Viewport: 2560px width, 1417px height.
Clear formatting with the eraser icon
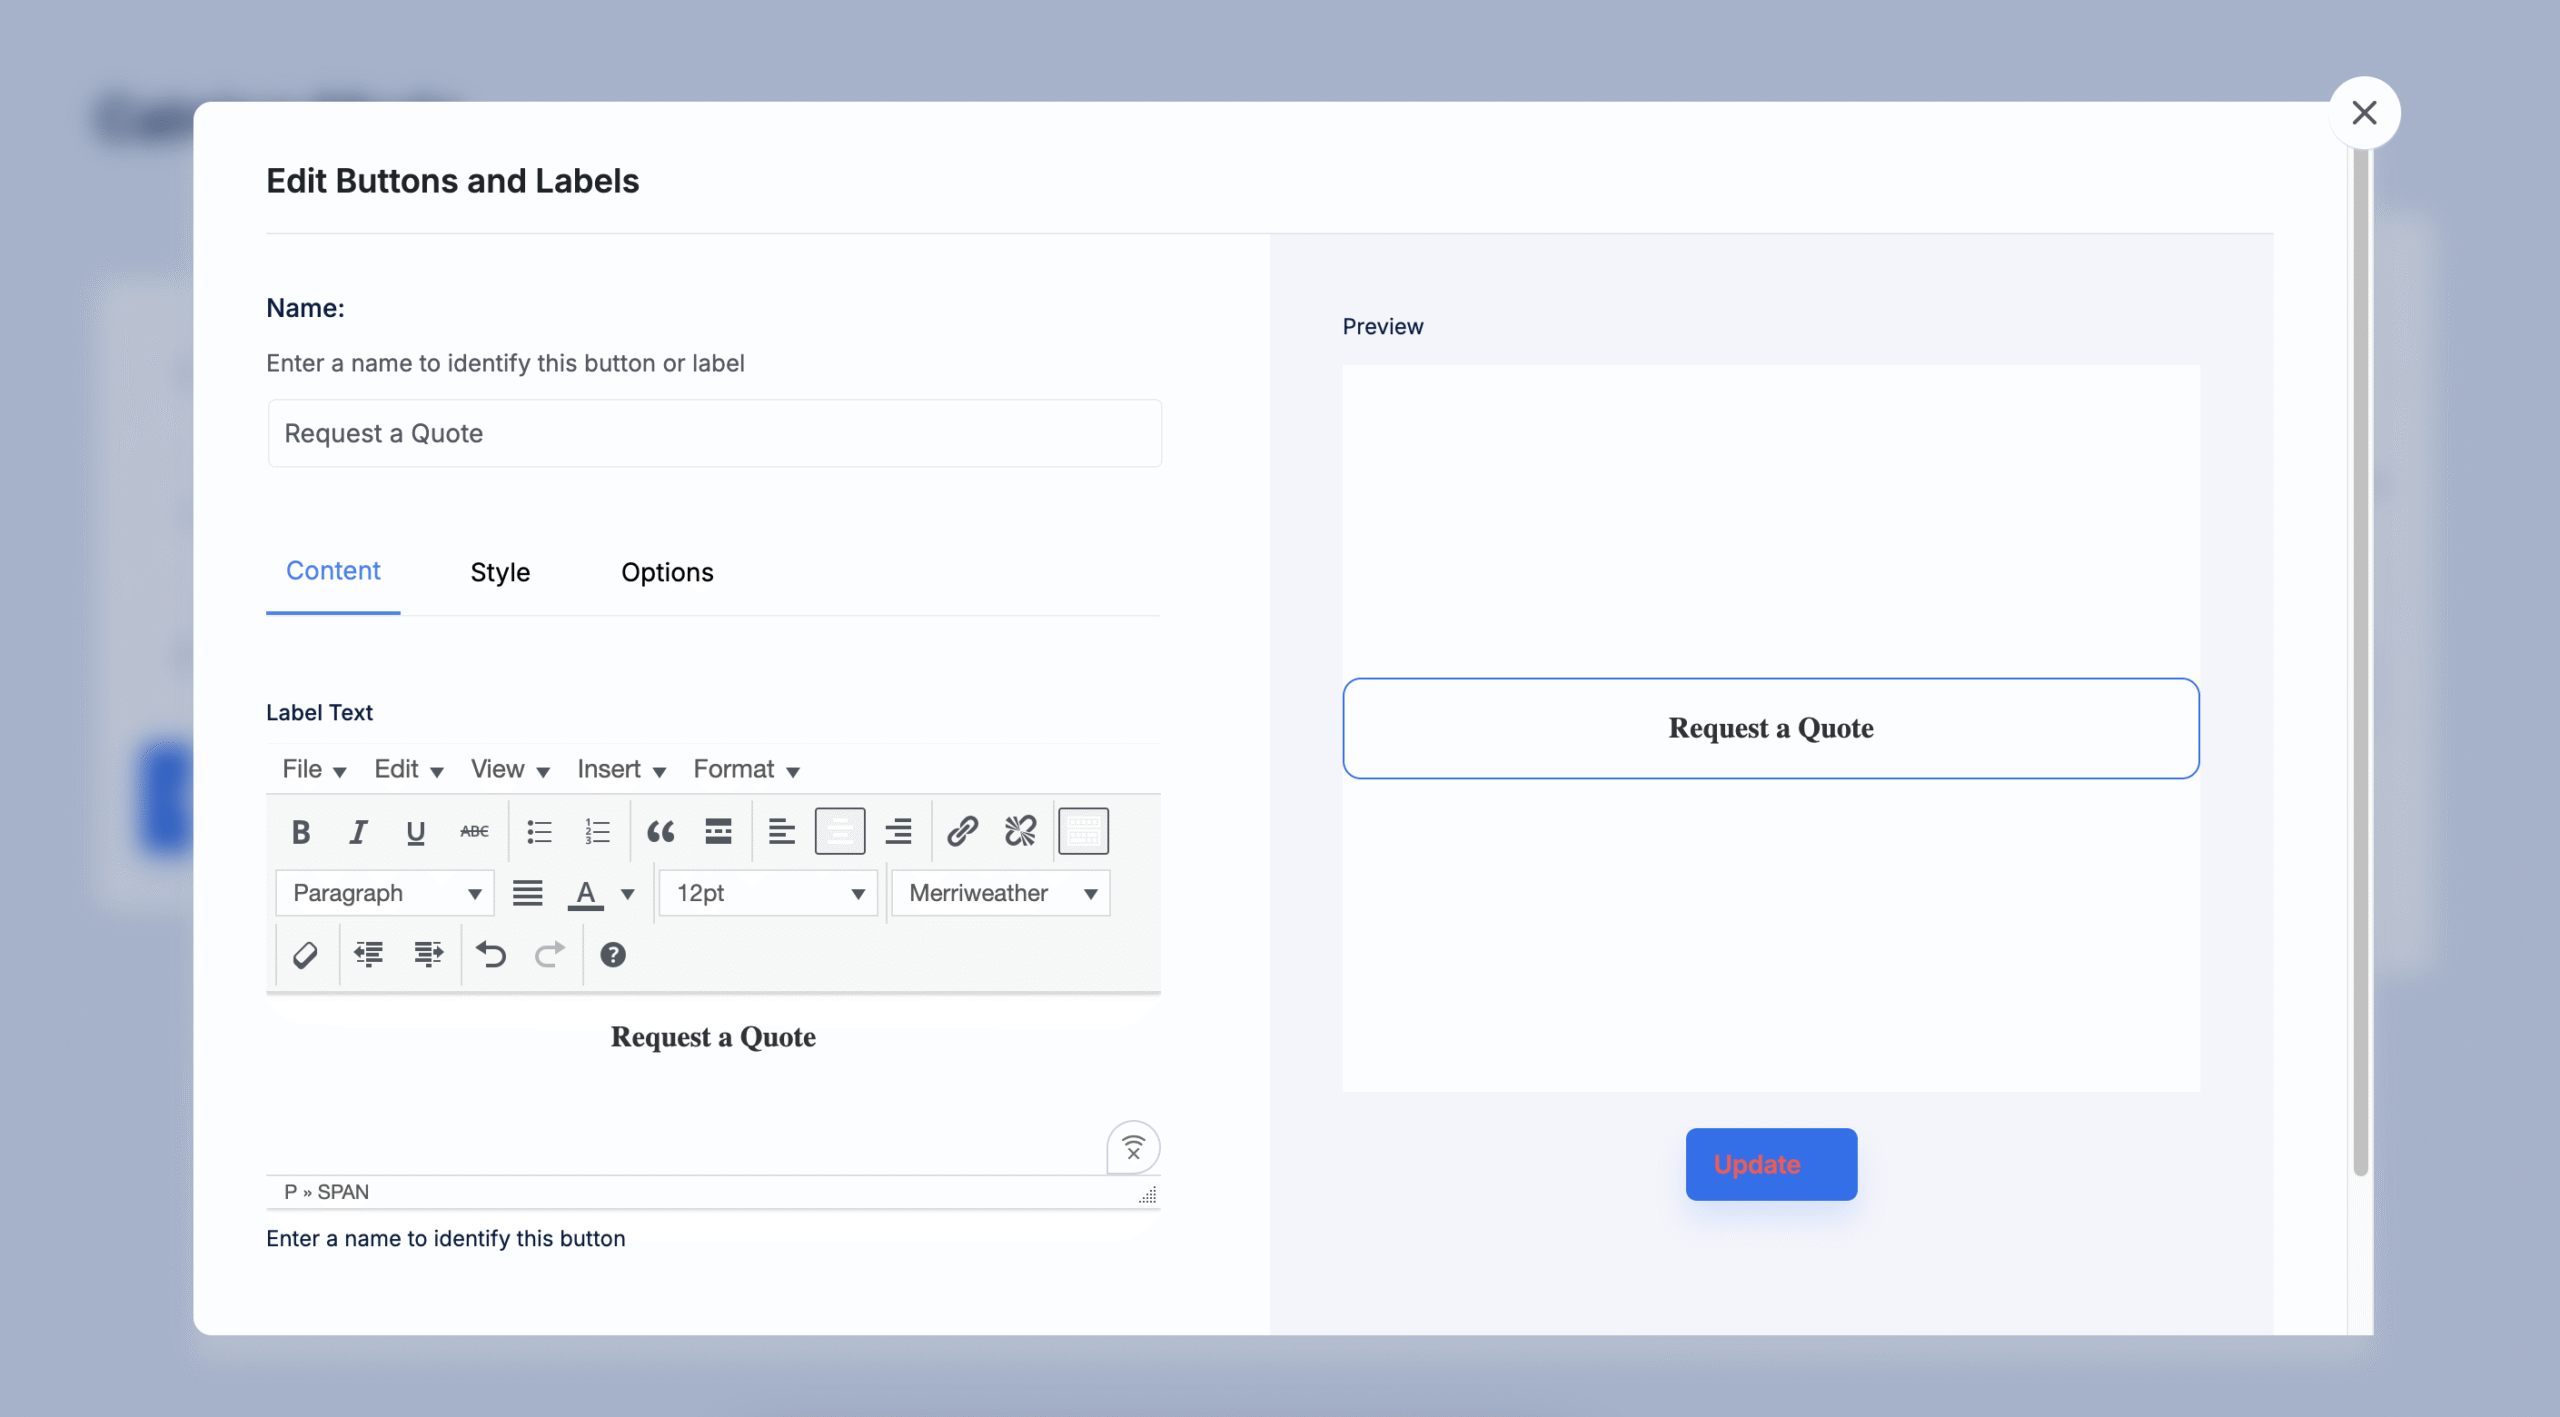(x=305, y=955)
